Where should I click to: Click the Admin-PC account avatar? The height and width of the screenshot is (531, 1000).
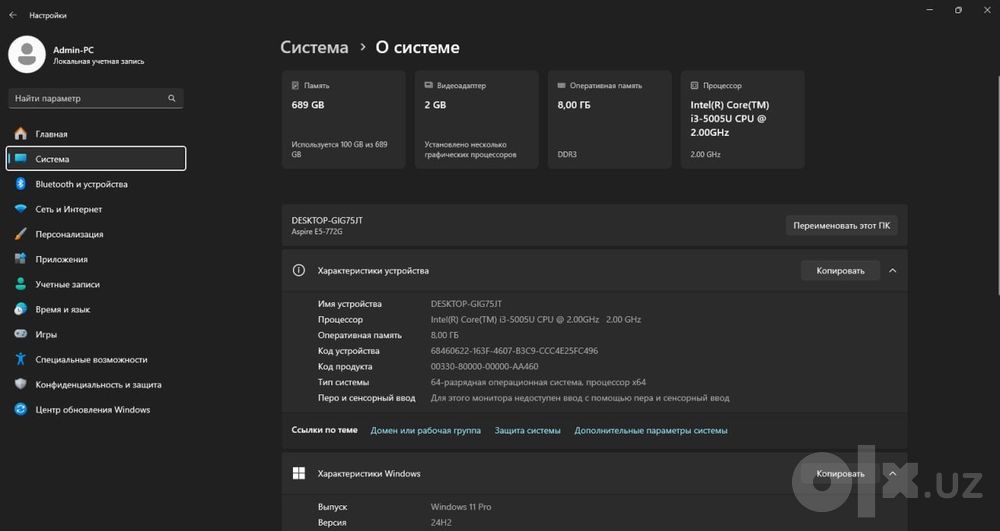27,55
